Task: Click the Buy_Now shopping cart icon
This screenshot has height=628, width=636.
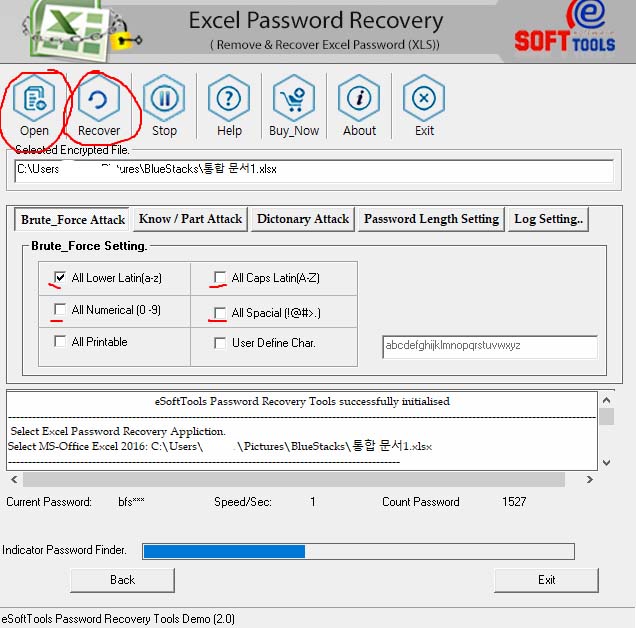Action: [294, 99]
